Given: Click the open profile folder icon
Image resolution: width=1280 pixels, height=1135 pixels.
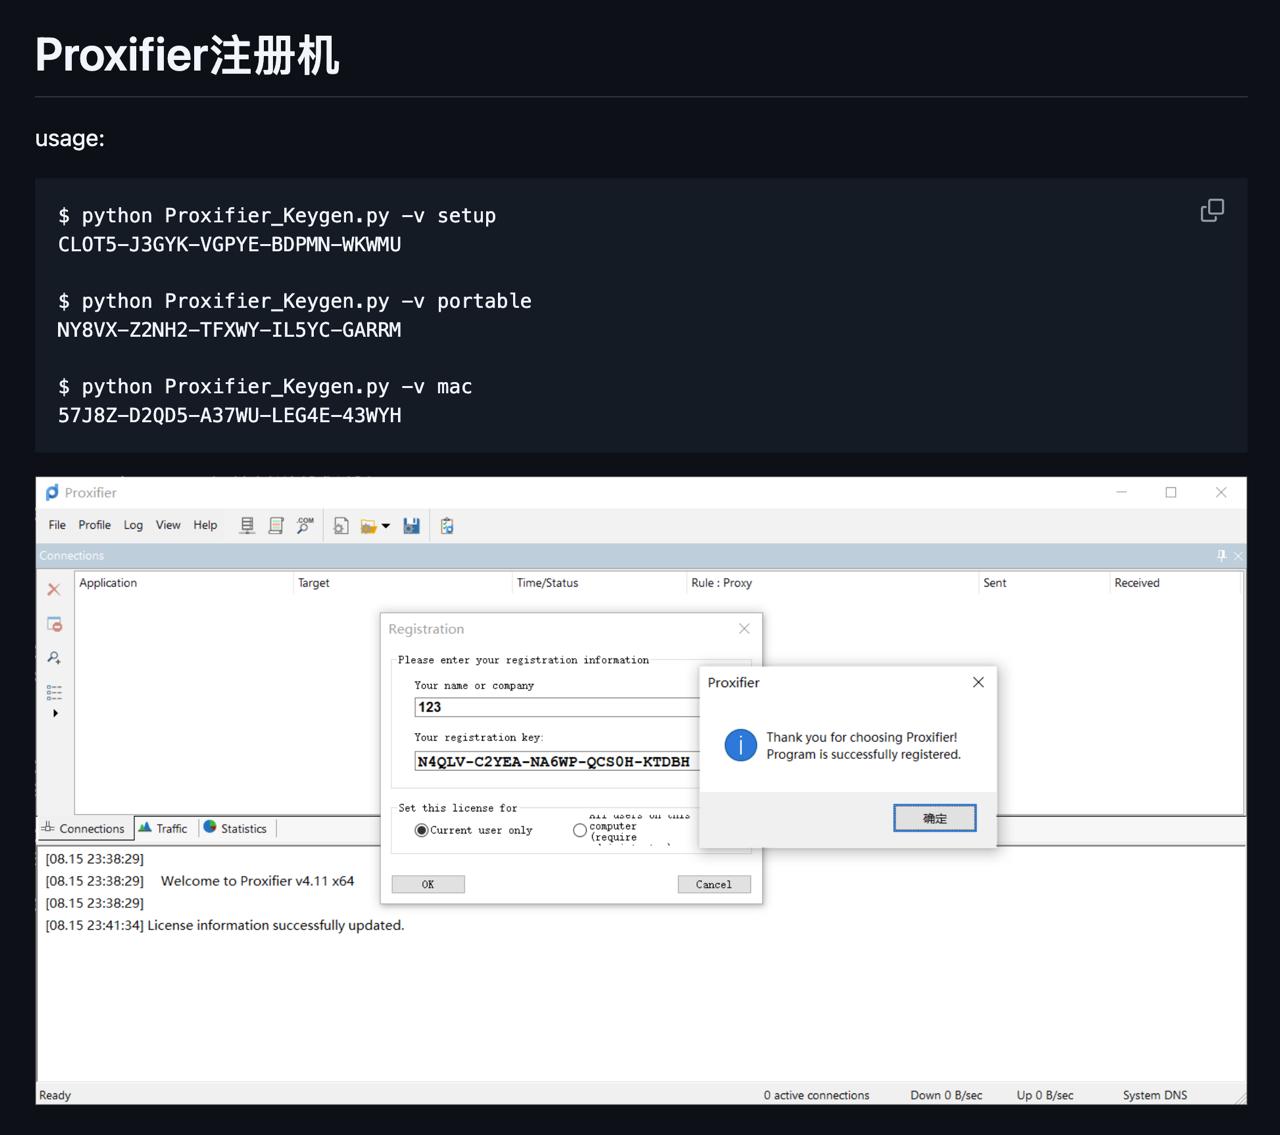Looking at the screenshot, I should coord(368,526).
